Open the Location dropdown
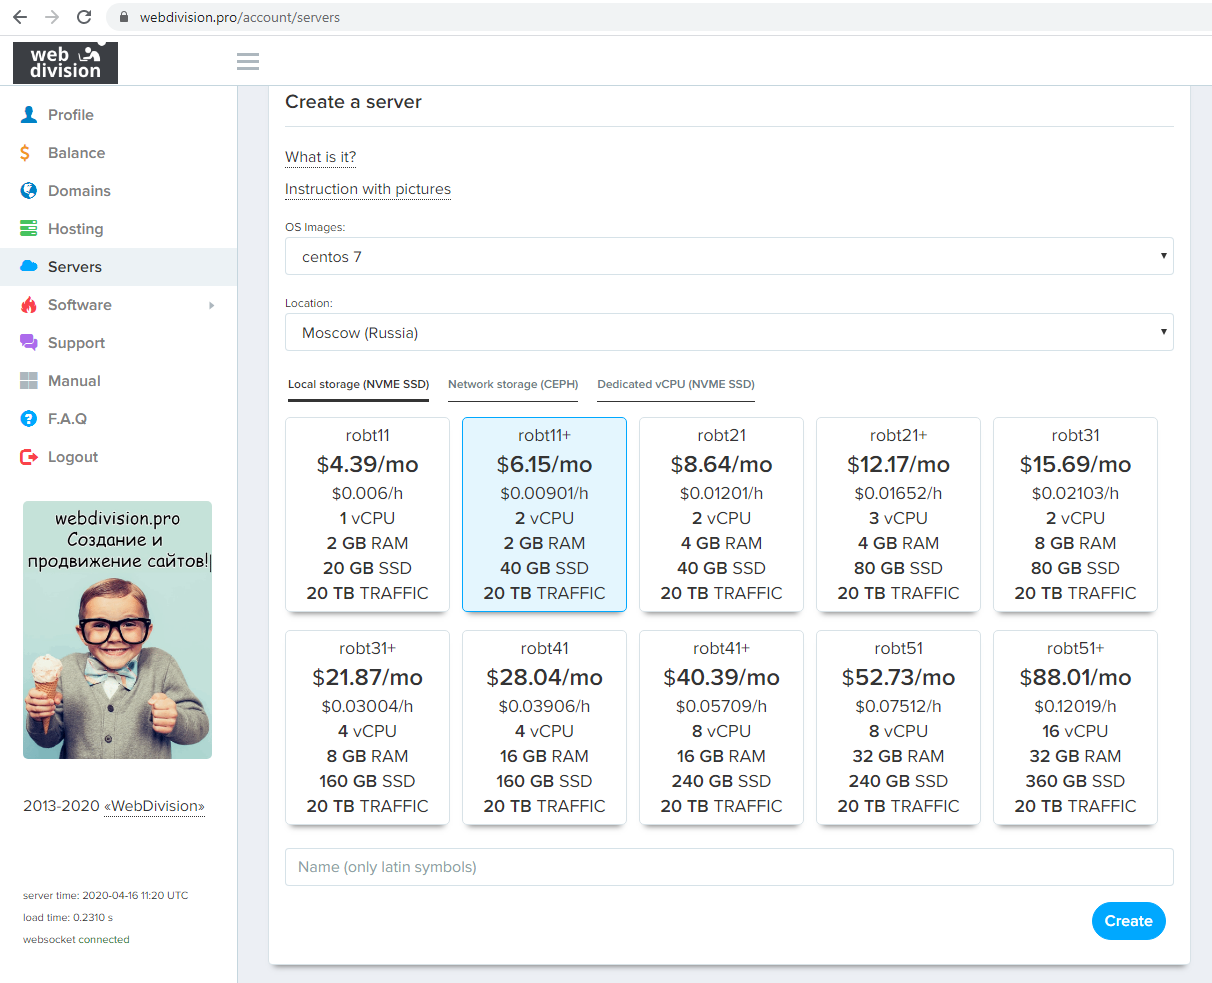Viewport: 1212px width, 983px height. [x=729, y=333]
